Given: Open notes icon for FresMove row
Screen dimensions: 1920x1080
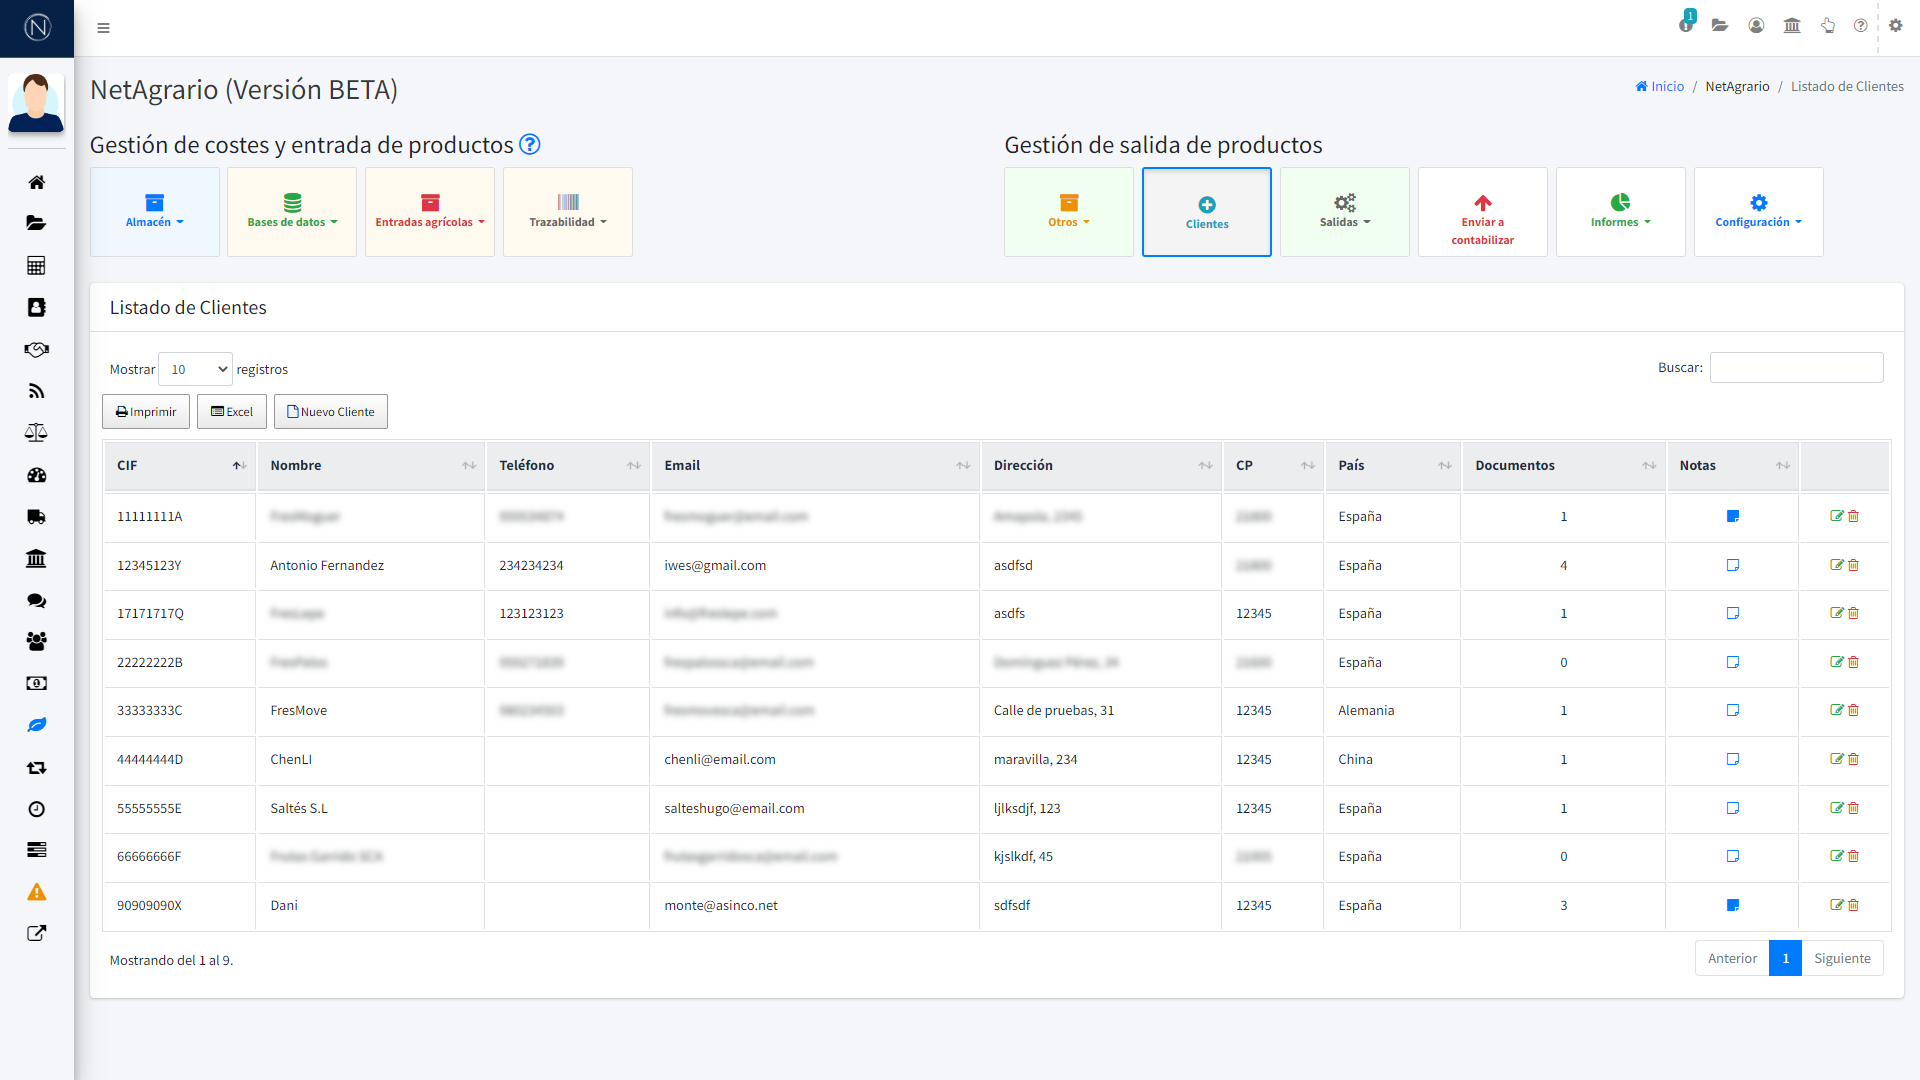Looking at the screenshot, I should click(1732, 710).
